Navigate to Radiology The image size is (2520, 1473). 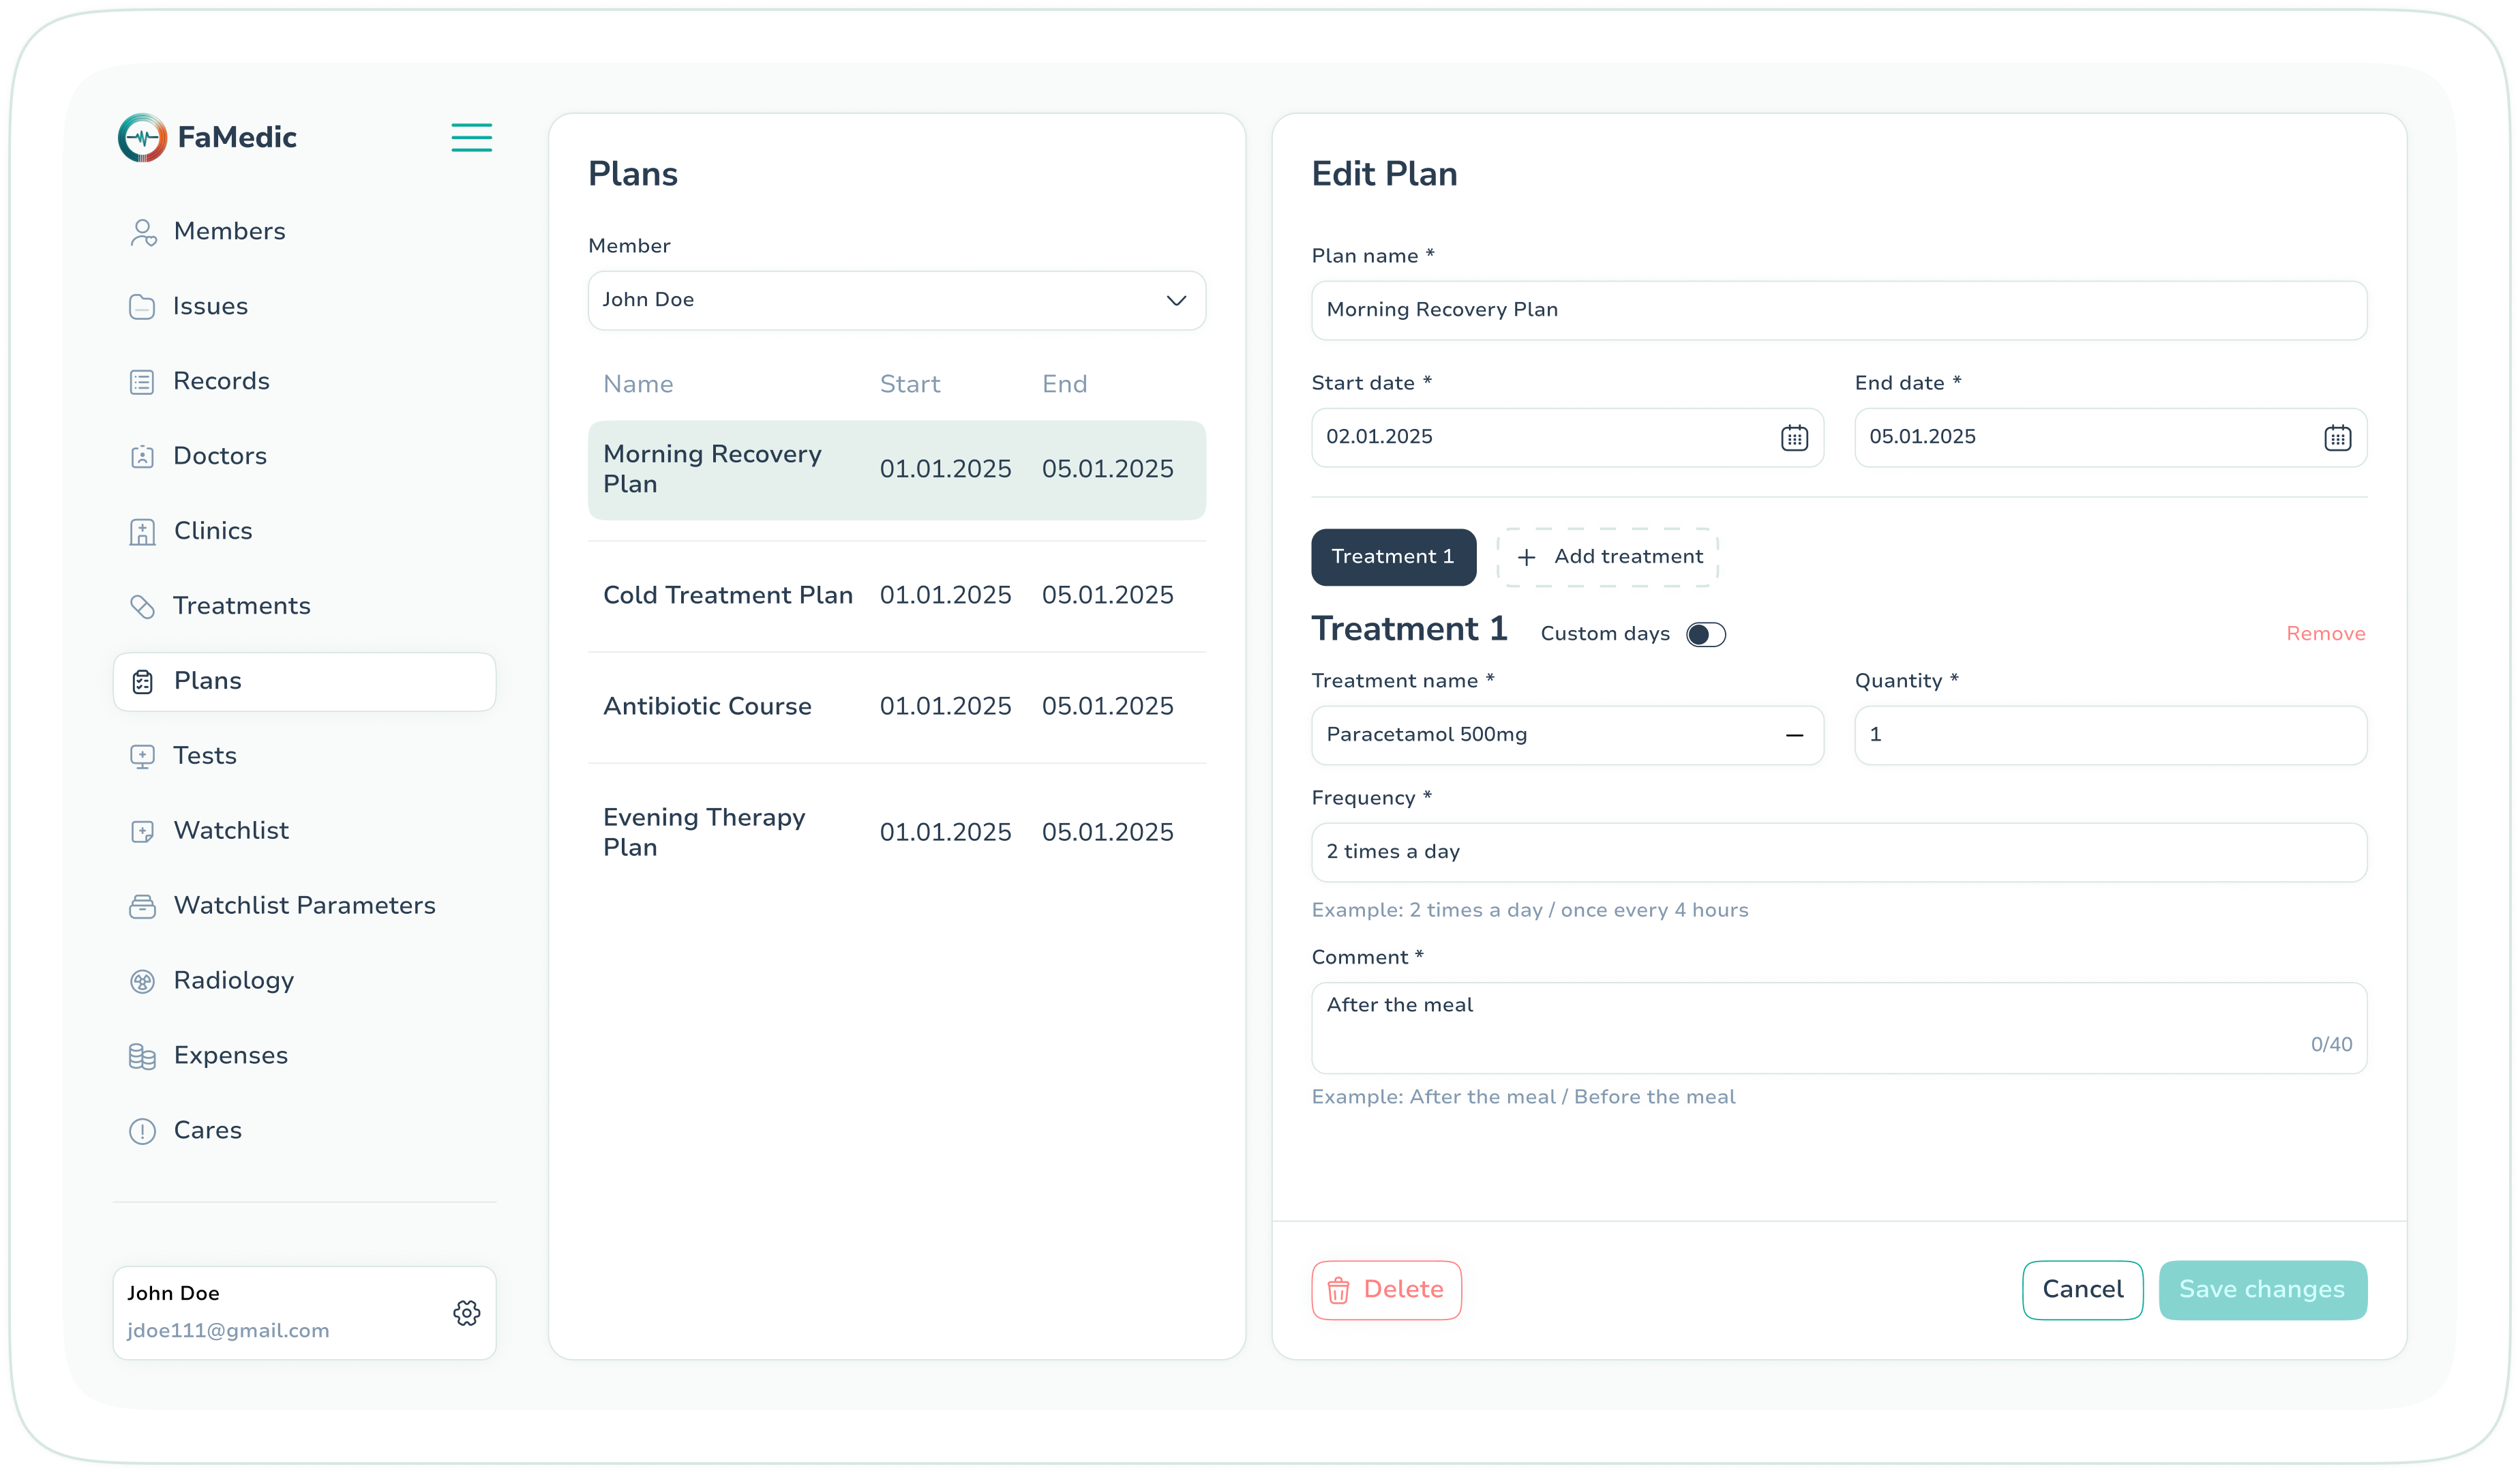[304, 982]
